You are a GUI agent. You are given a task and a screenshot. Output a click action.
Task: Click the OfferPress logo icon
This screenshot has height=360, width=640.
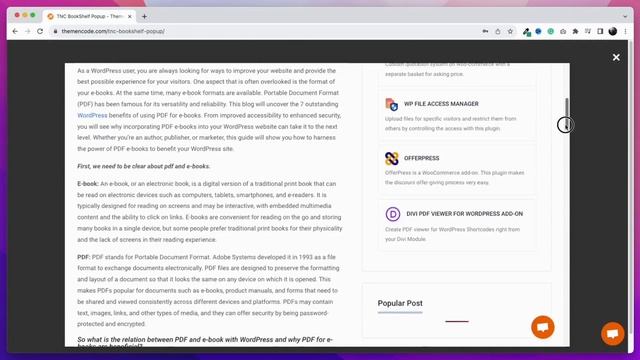tap(391, 158)
